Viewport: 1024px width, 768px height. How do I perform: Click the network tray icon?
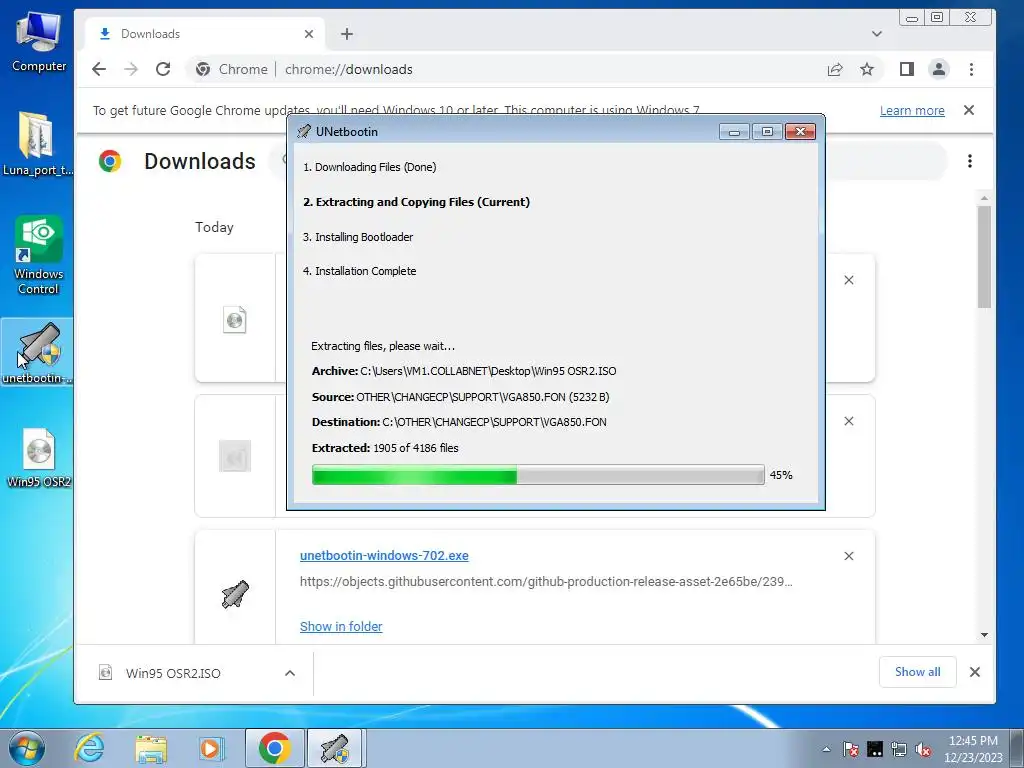click(899, 749)
